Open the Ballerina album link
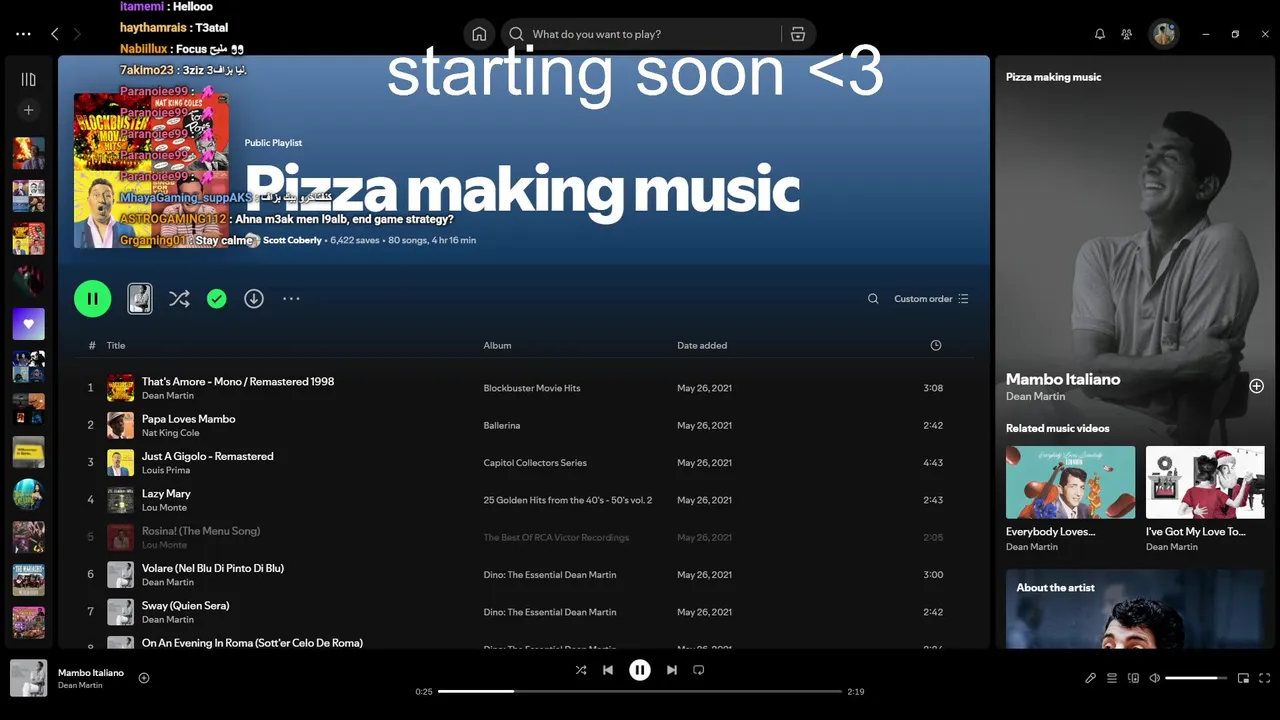1280x720 pixels. coord(502,425)
